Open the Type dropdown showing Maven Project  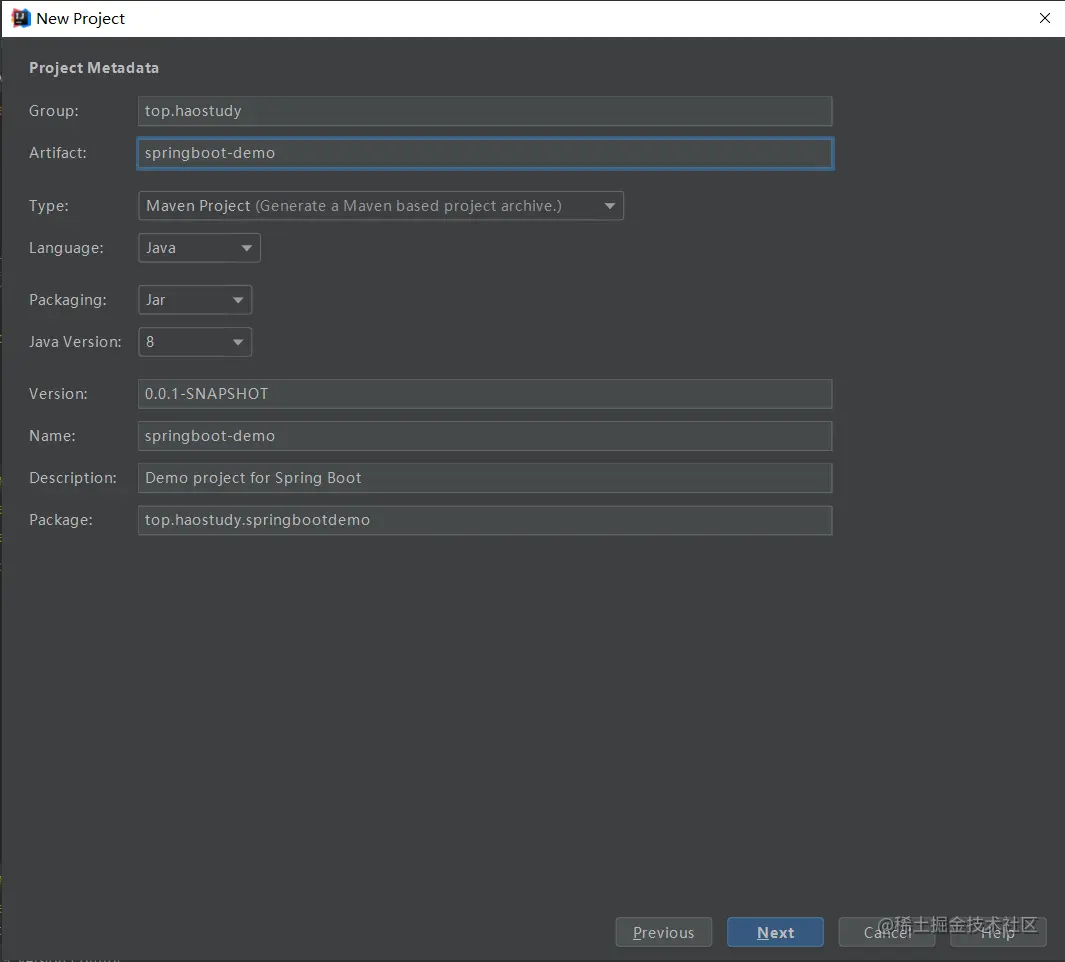(x=380, y=206)
